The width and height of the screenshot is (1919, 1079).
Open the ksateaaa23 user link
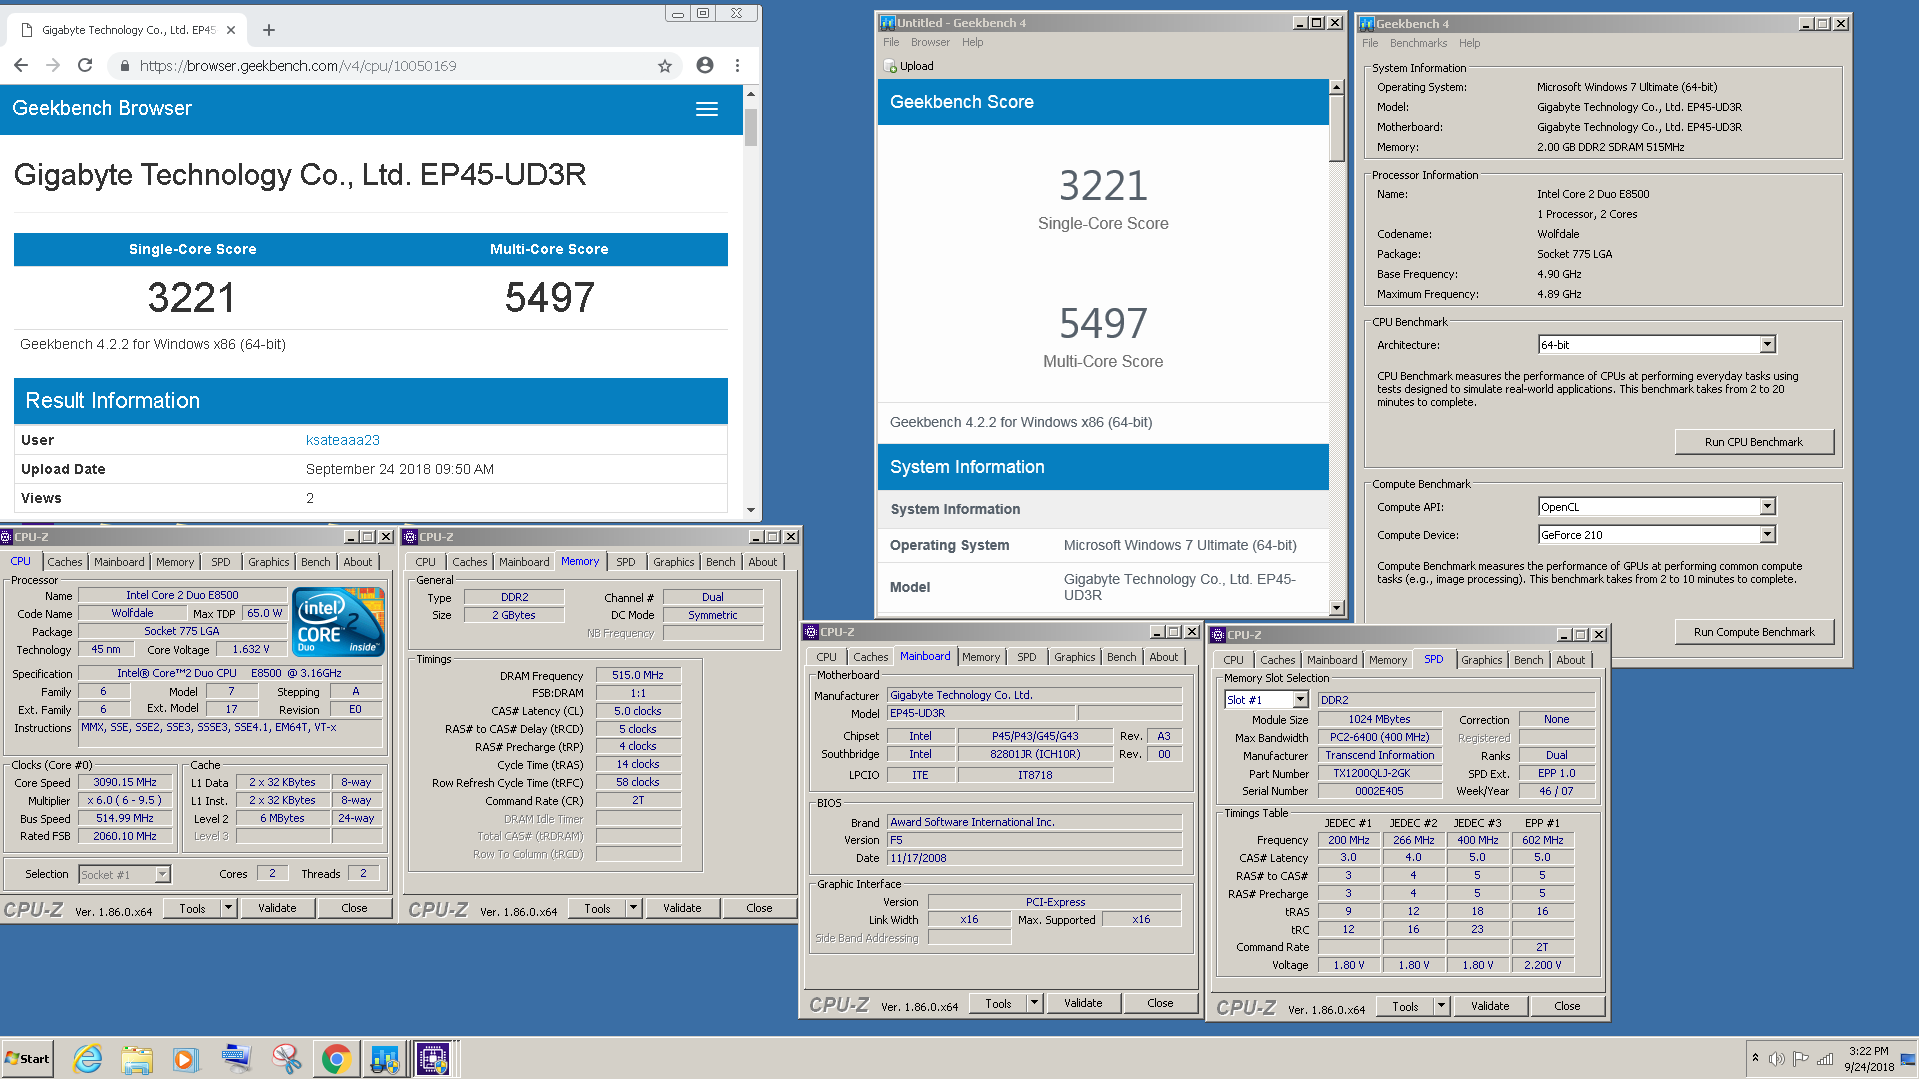pos(342,440)
